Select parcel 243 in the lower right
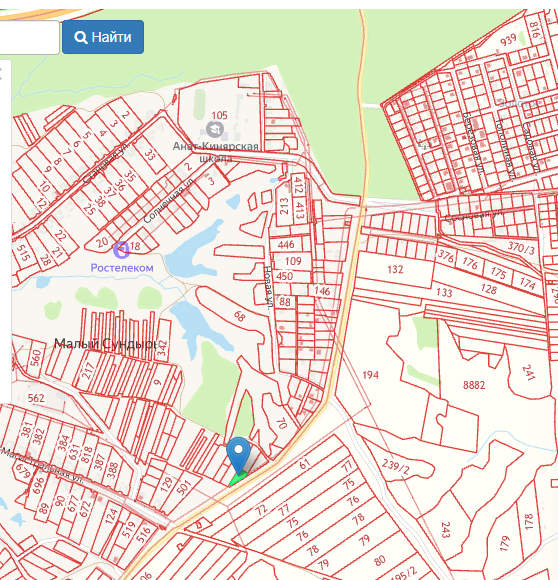The width and height of the screenshot is (558, 580). (446, 530)
